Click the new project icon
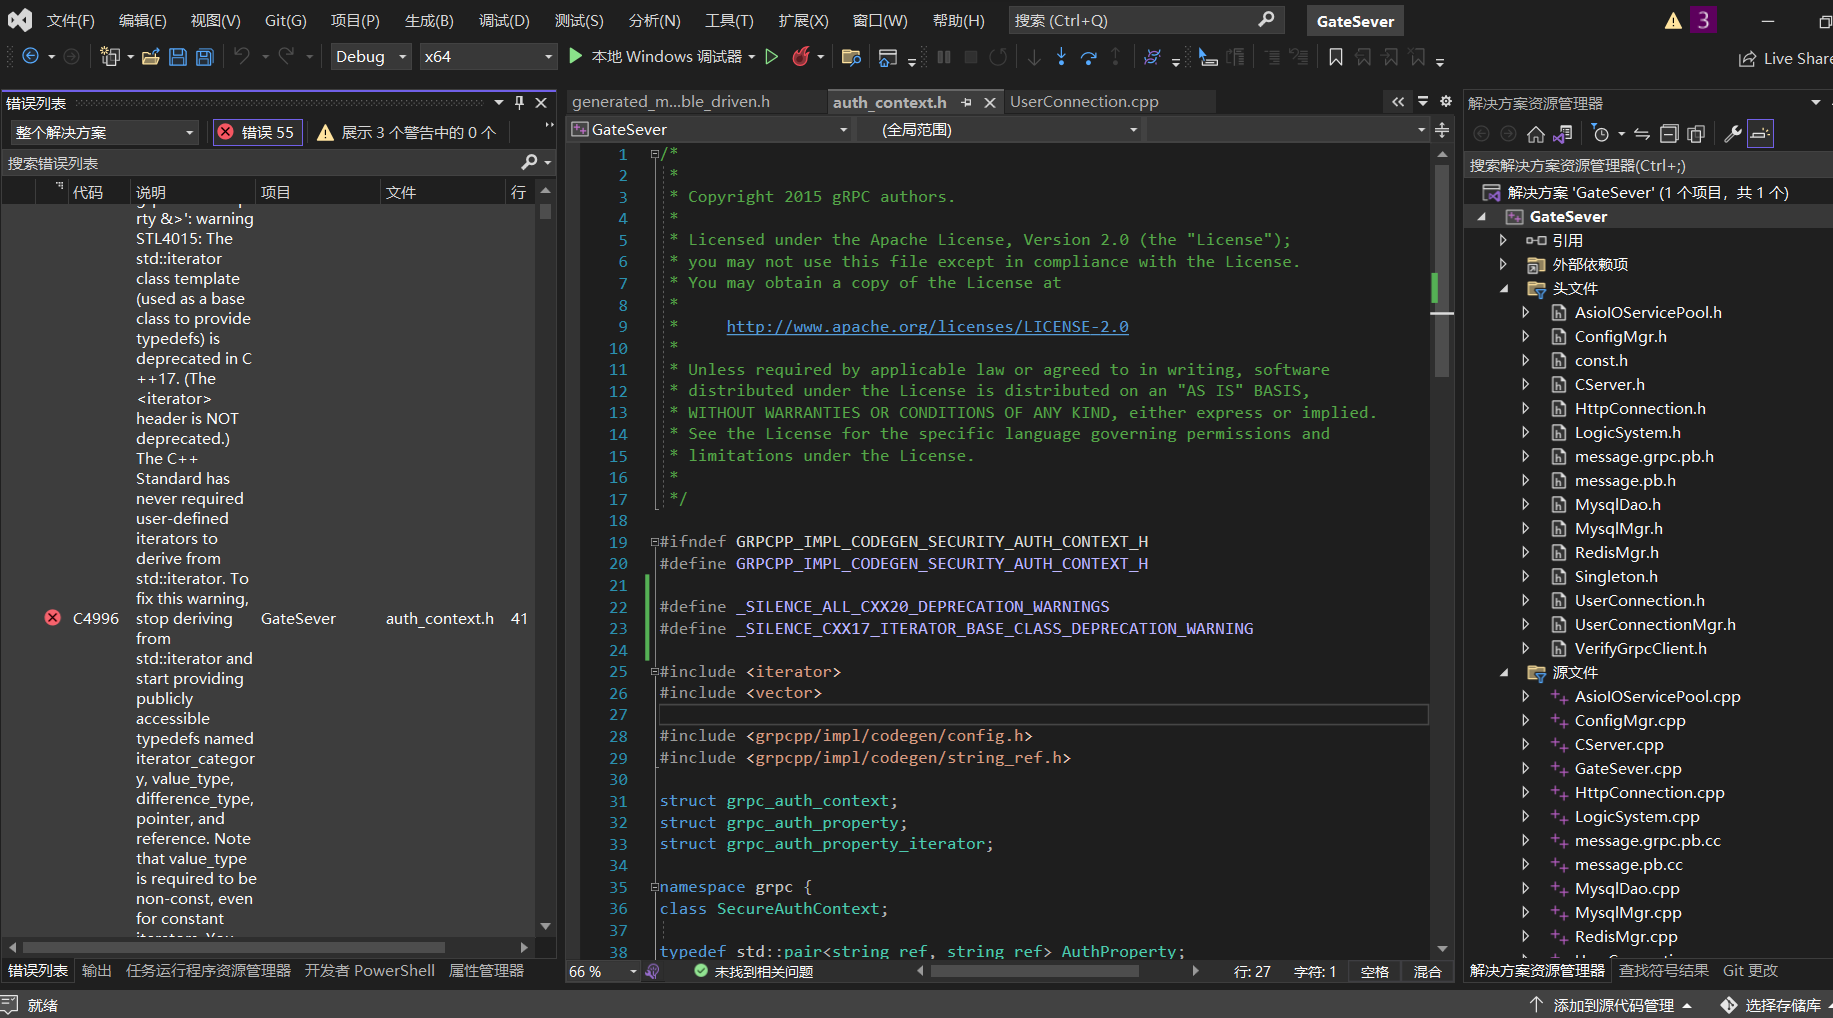 pyautogui.click(x=110, y=57)
